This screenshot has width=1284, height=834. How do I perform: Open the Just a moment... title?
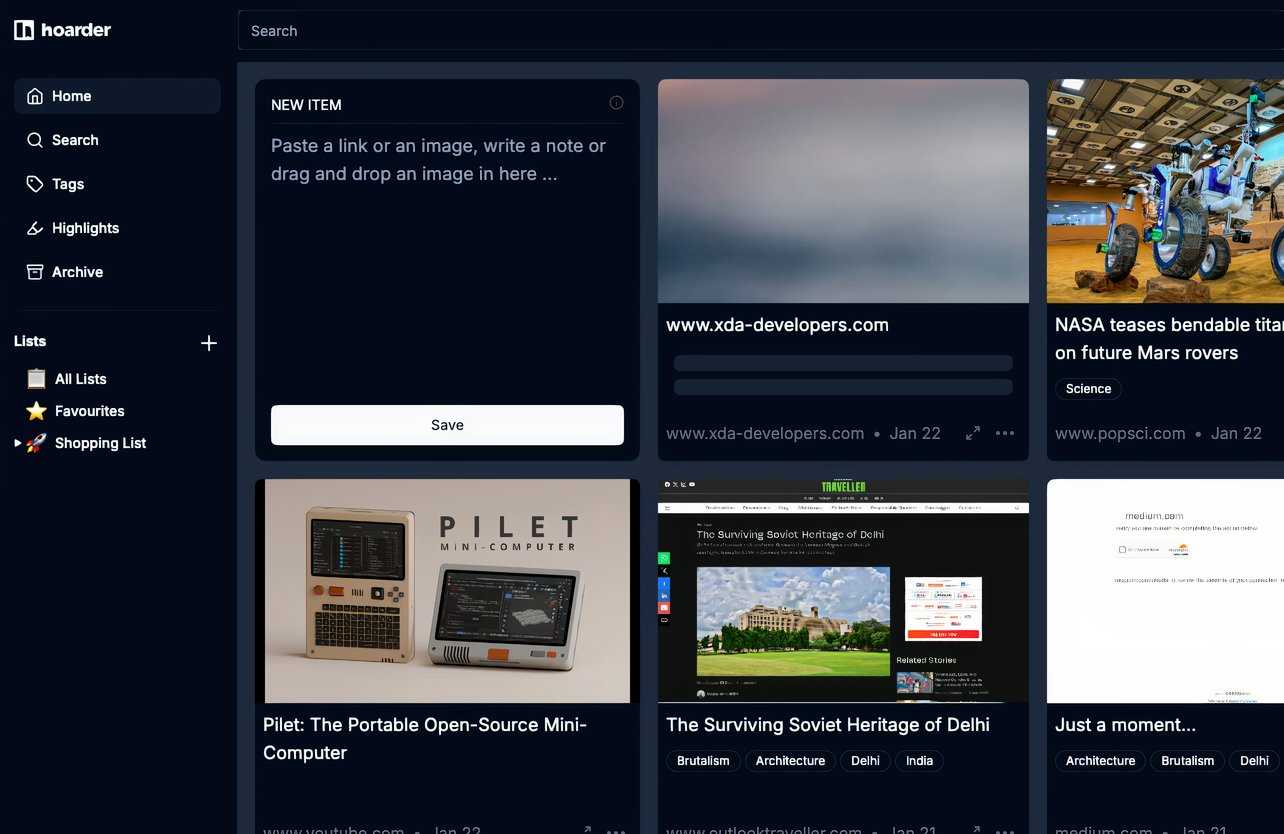(1125, 725)
